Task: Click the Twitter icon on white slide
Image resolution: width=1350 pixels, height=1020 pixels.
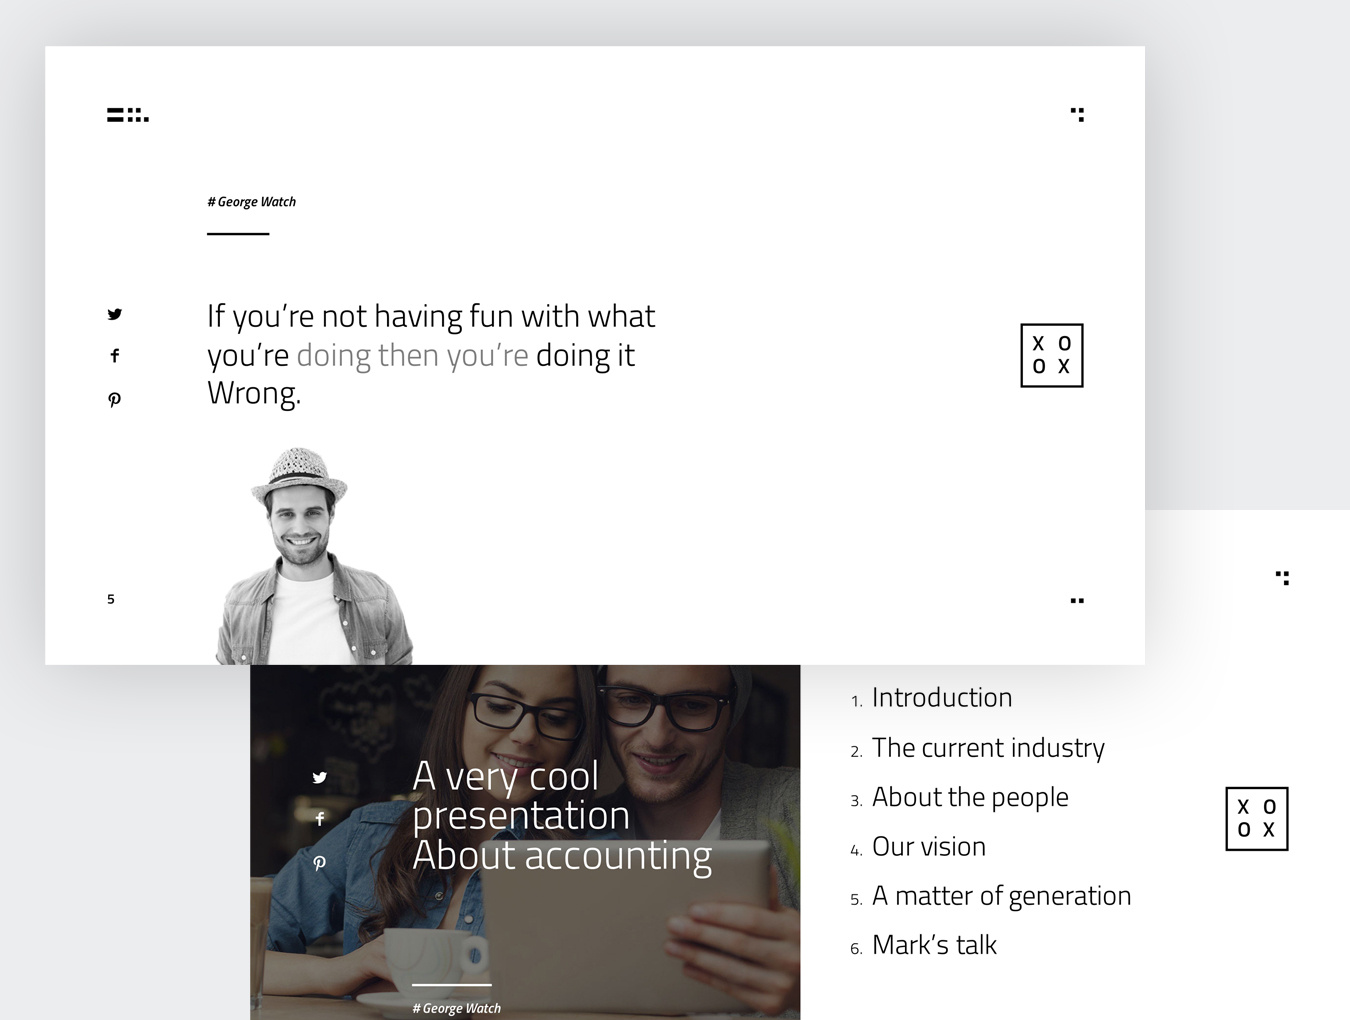Action: pos(115,314)
